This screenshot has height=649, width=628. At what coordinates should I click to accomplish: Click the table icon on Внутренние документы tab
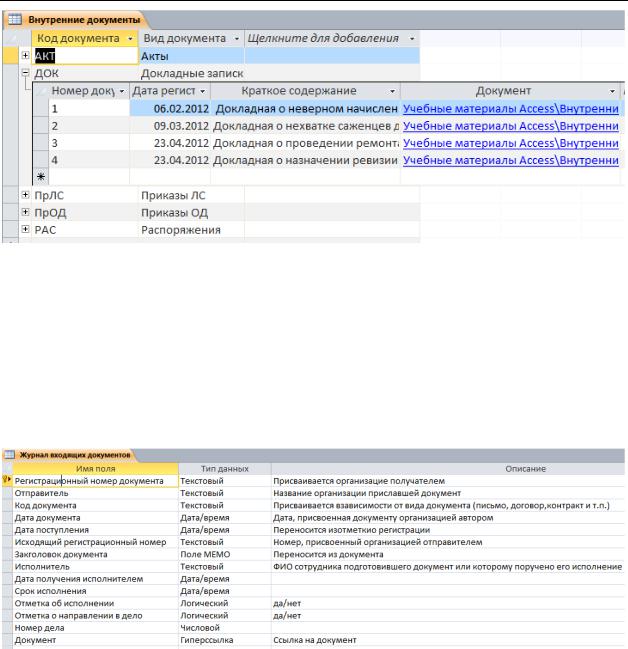pyautogui.click(x=15, y=19)
